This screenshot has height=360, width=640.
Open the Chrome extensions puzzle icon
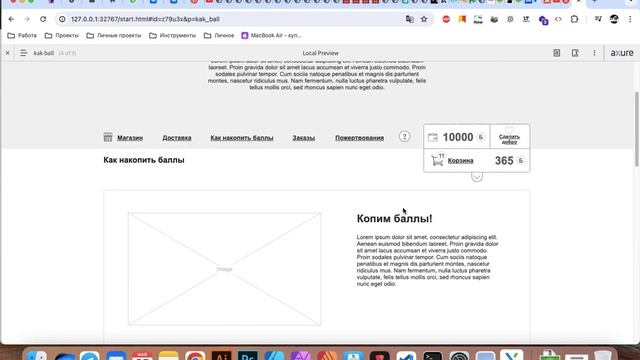tap(574, 19)
